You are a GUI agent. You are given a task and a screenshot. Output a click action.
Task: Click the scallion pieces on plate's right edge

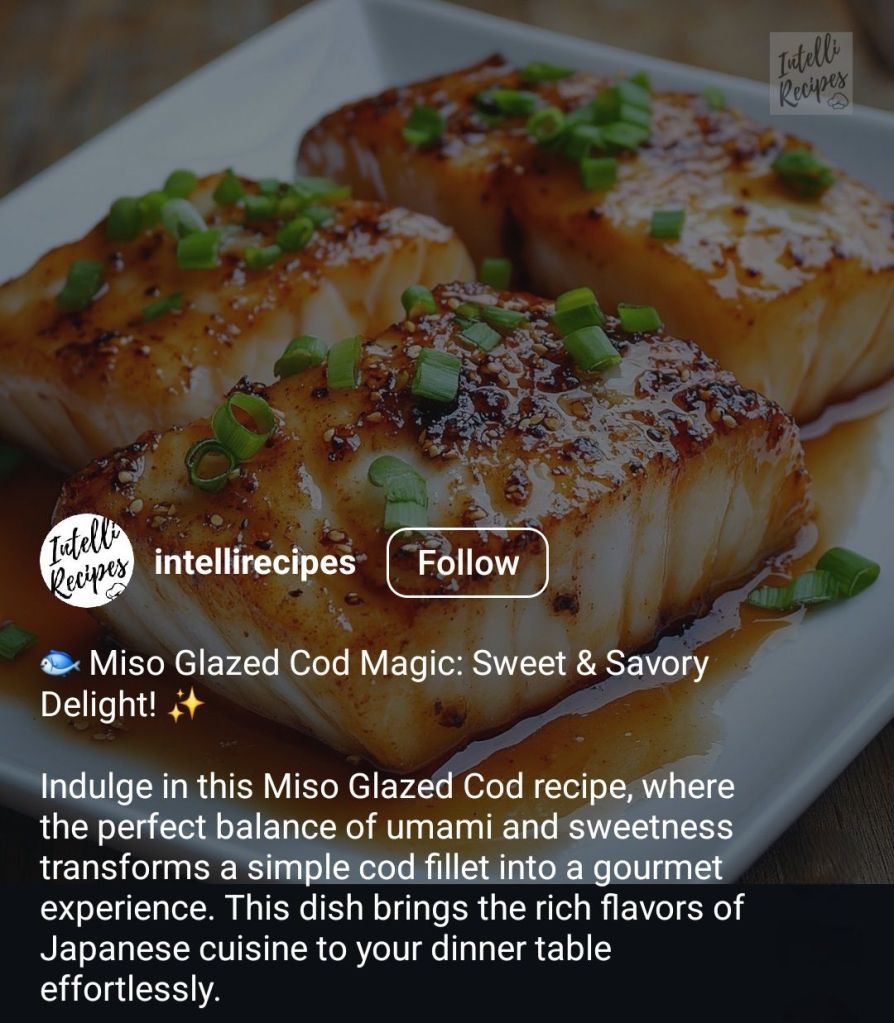[816, 579]
